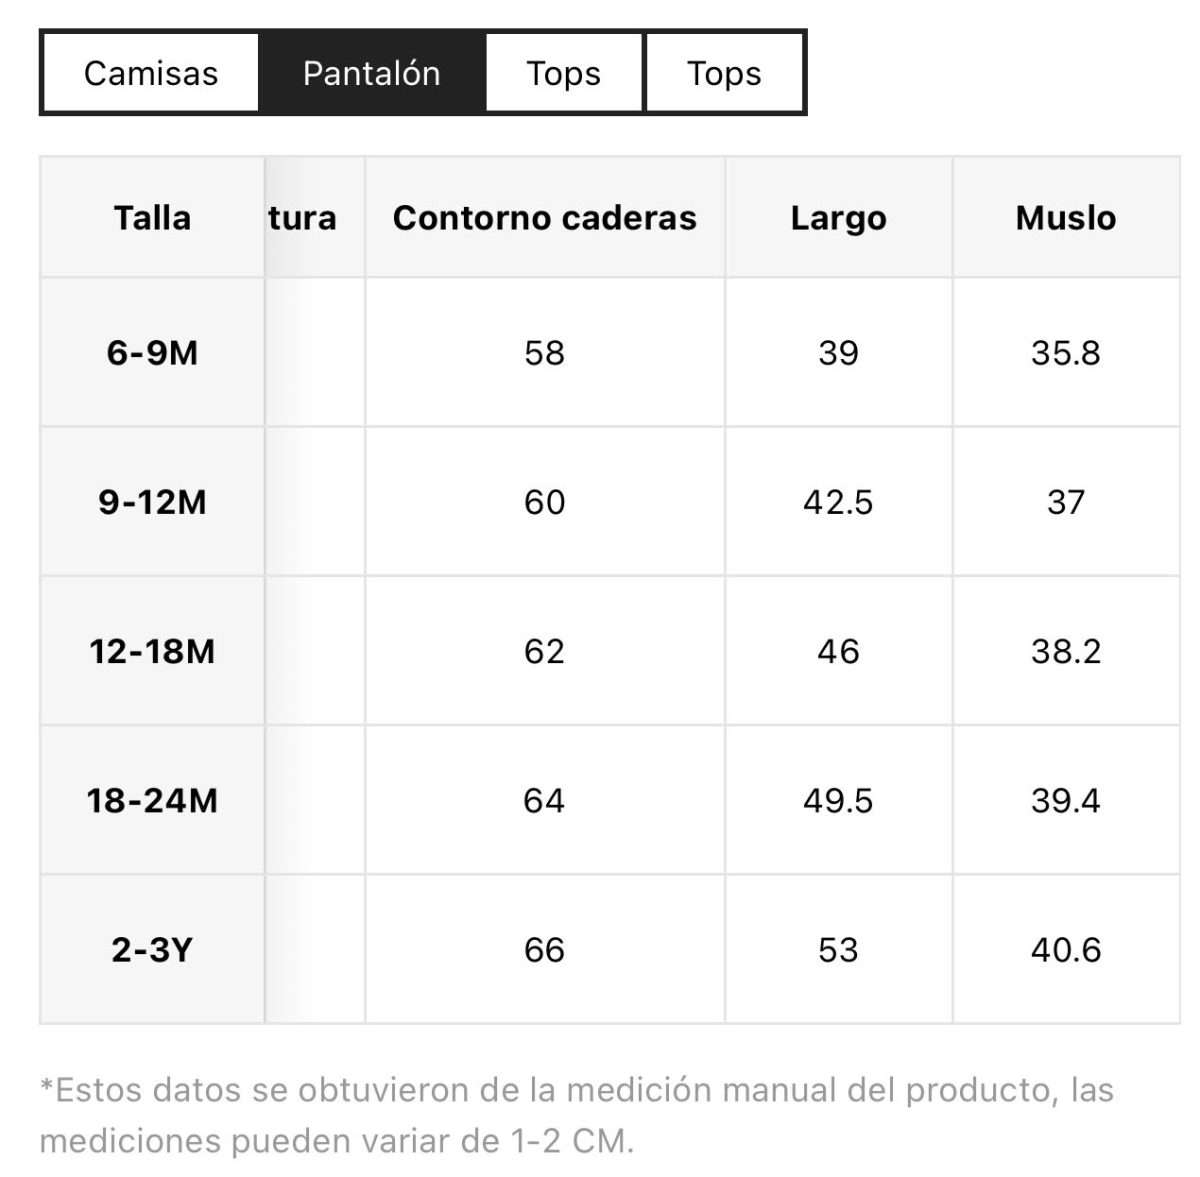Image resolution: width=1200 pixels, height=1177 pixels.
Task: Click the hip value 58 cell
Action: click(x=545, y=352)
